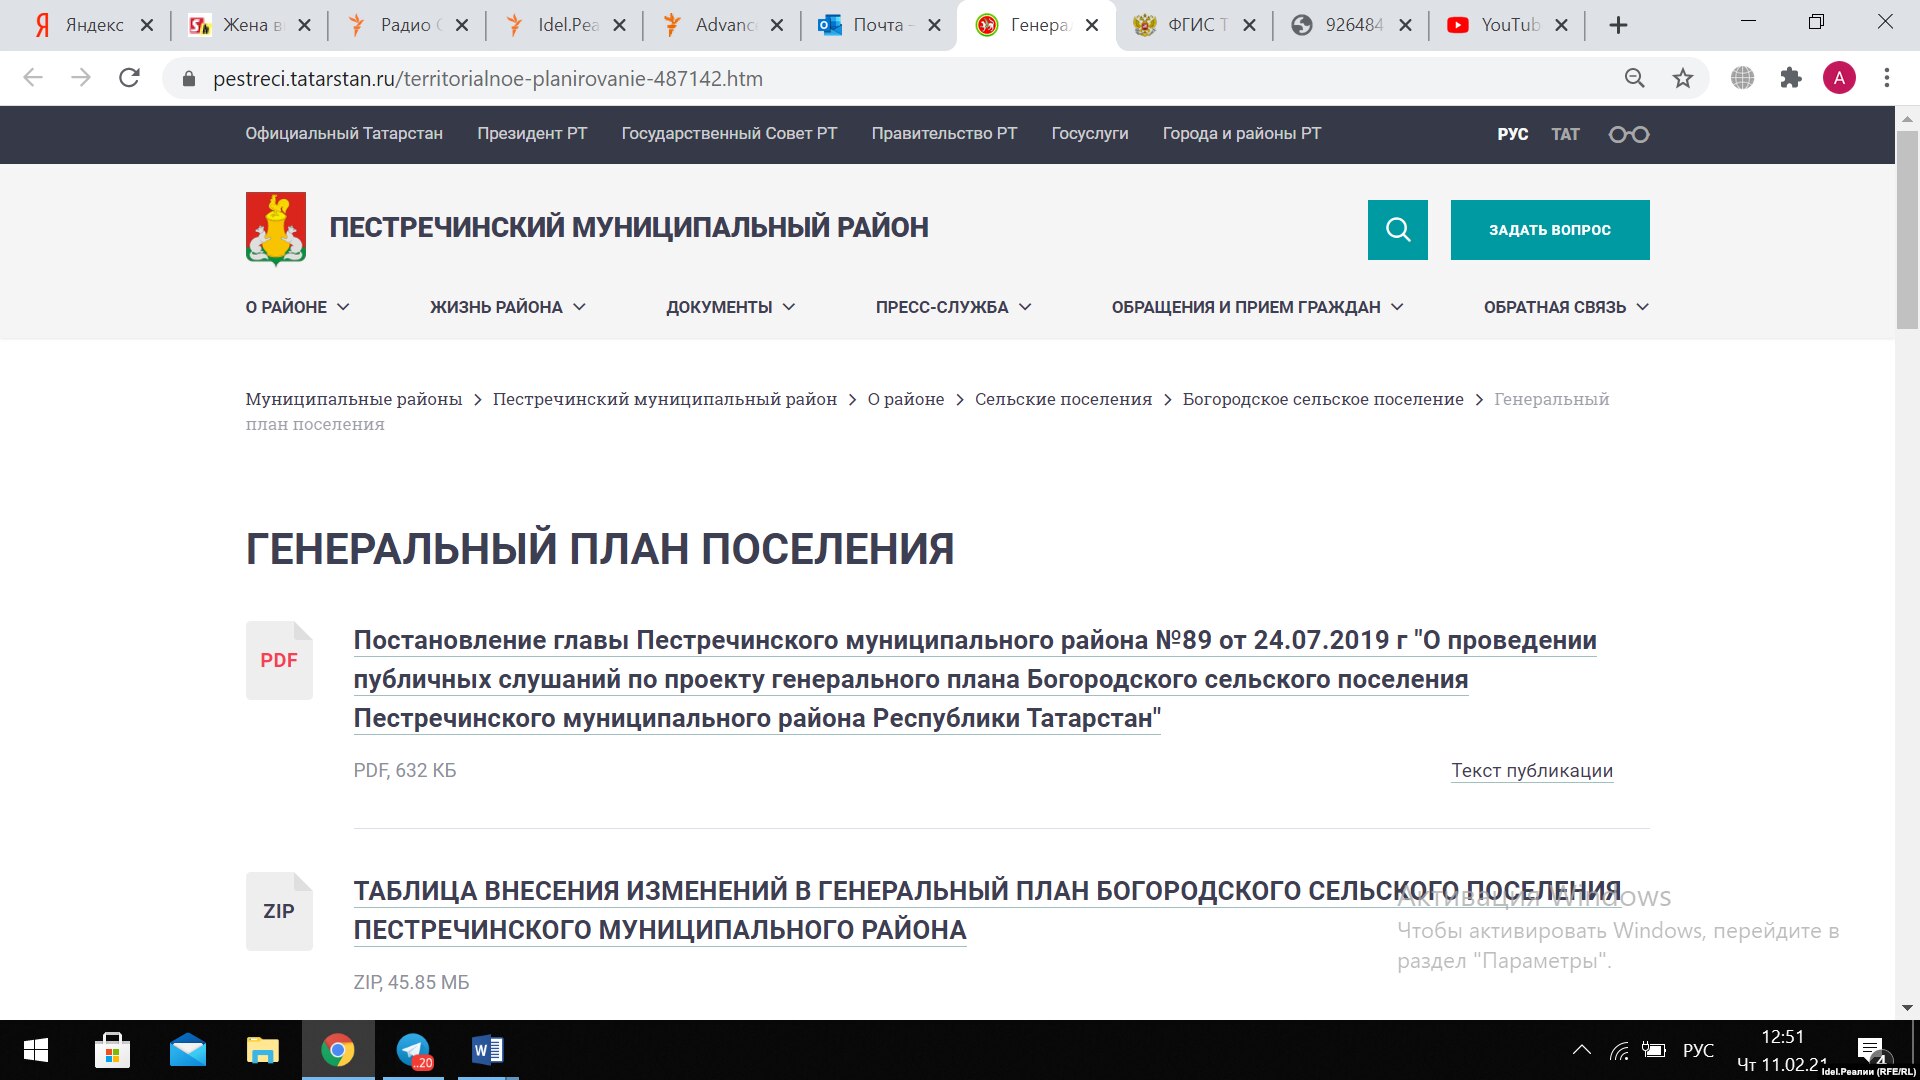This screenshot has width=1920, height=1080.
Task: Bookmark page with star icon
Action: tap(1683, 78)
